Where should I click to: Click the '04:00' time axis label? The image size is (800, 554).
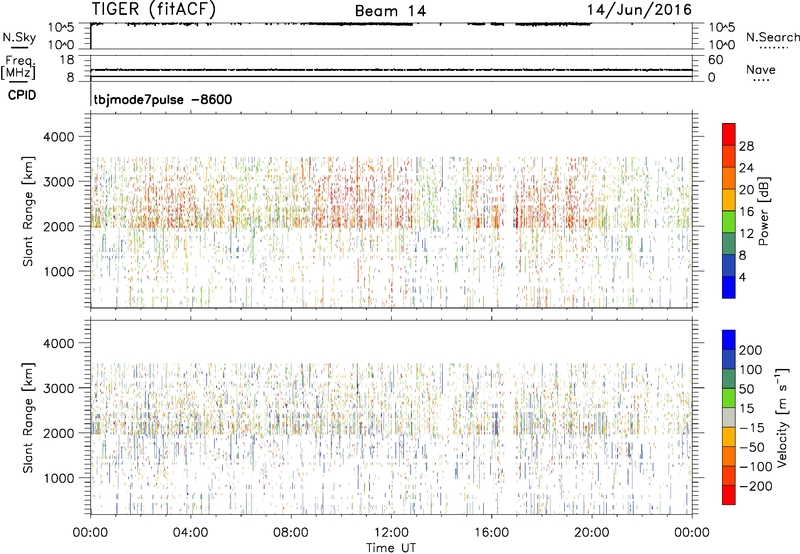tap(191, 533)
